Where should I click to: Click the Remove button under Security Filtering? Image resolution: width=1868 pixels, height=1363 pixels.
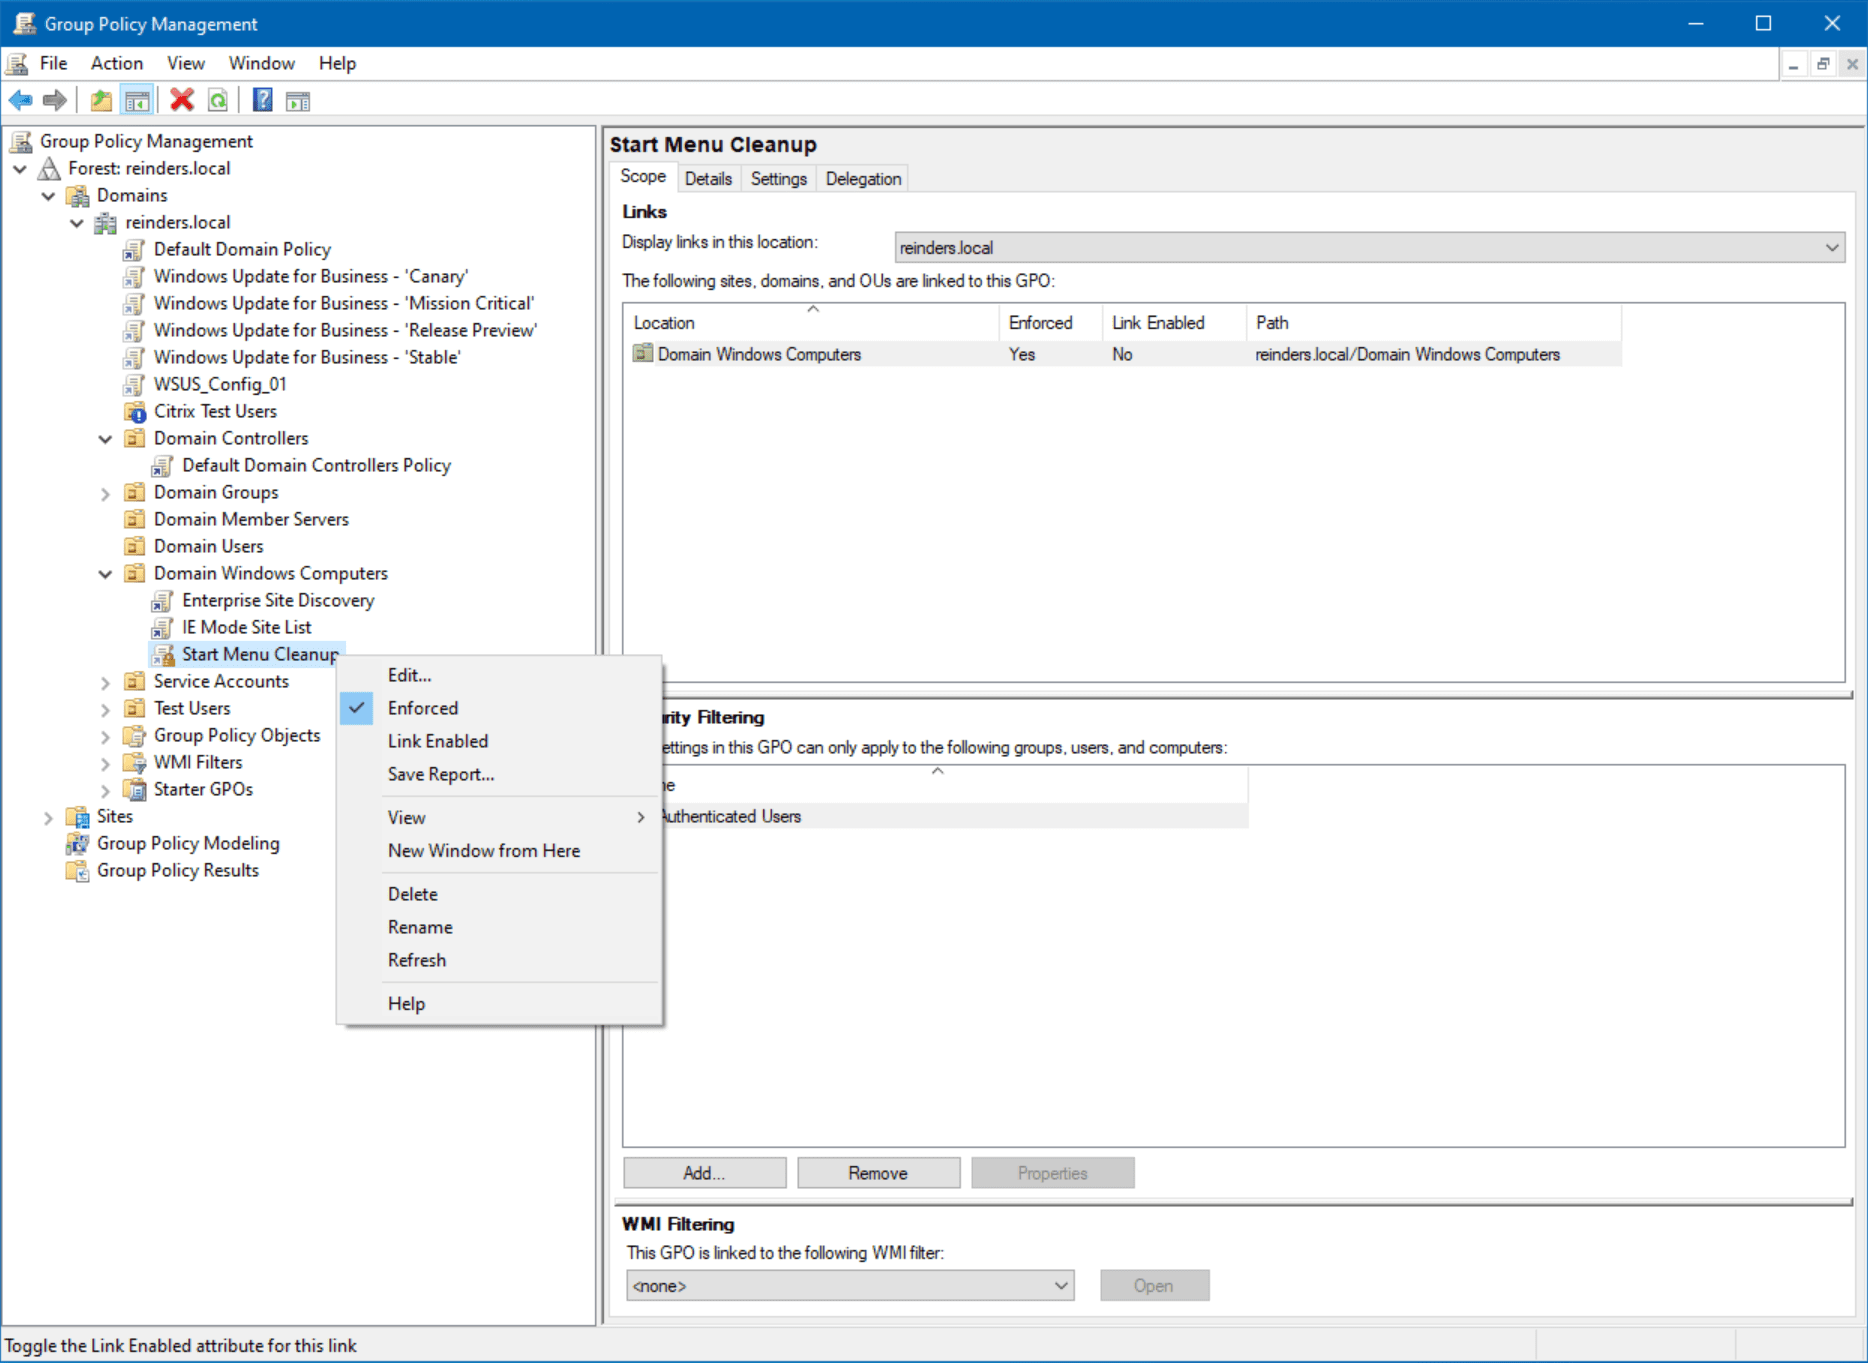[877, 1172]
